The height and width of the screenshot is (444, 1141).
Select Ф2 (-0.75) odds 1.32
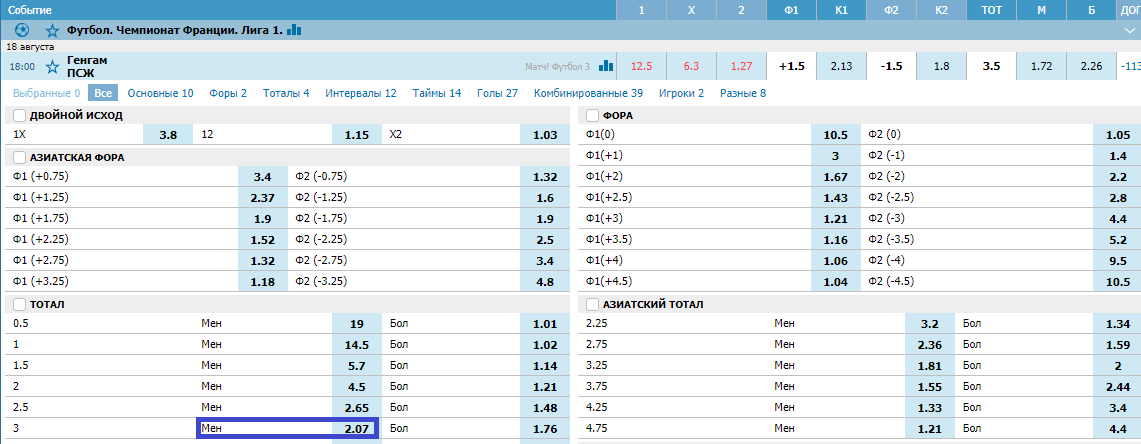545,177
